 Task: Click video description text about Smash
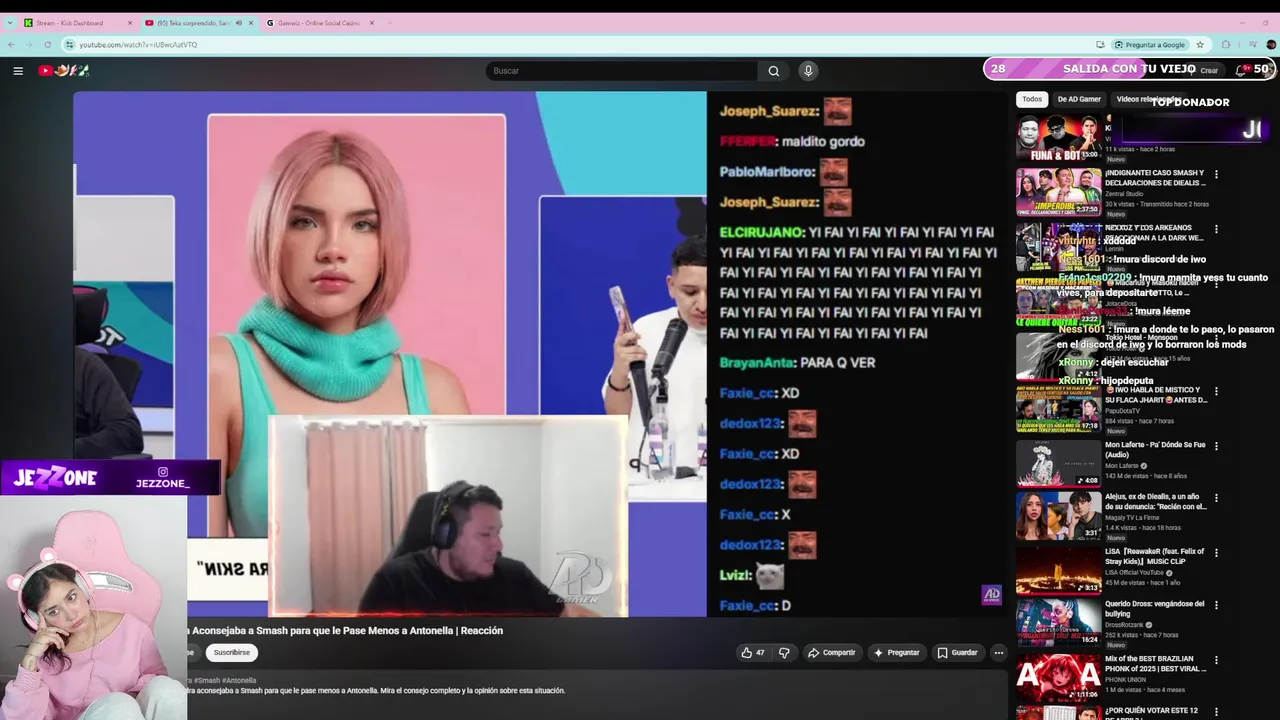pyautogui.click(x=377, y=691)
